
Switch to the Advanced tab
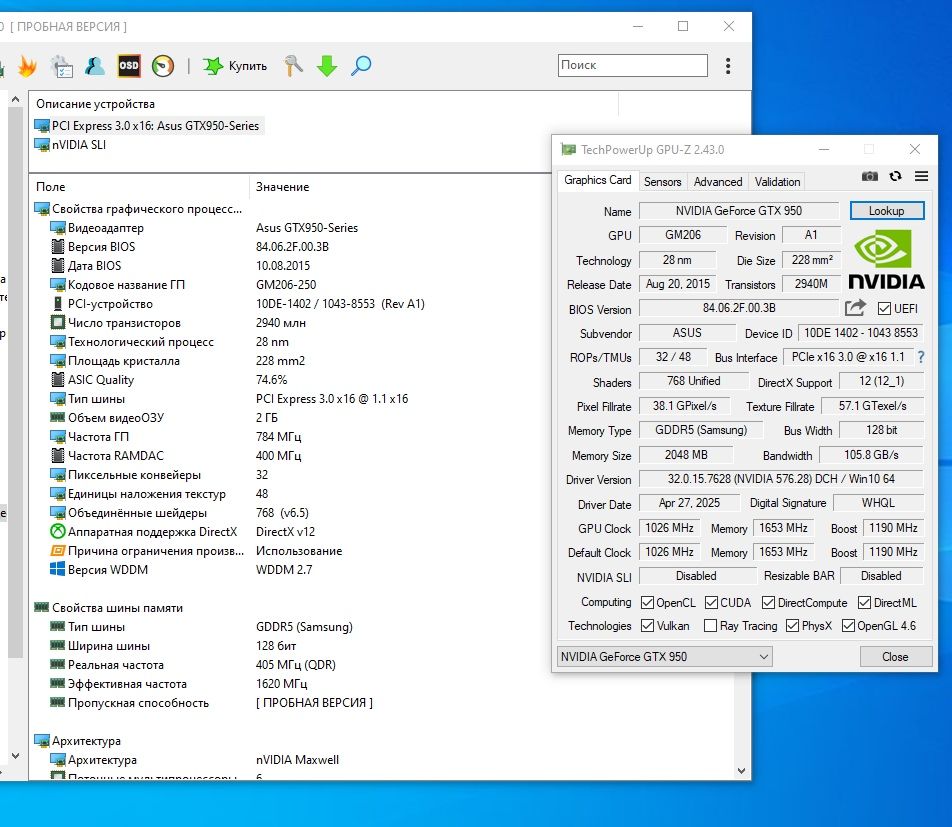click(x=718, y=182)
